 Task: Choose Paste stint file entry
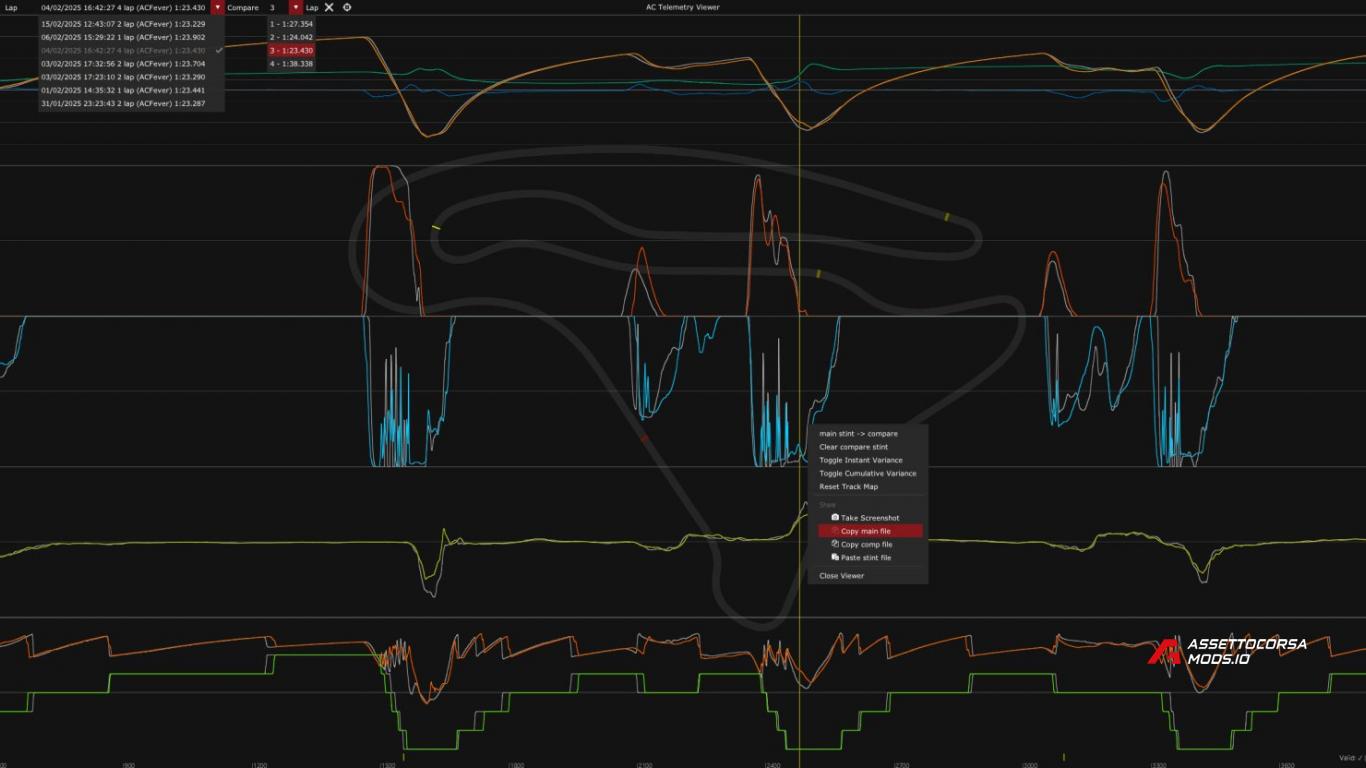coord(867,557)
